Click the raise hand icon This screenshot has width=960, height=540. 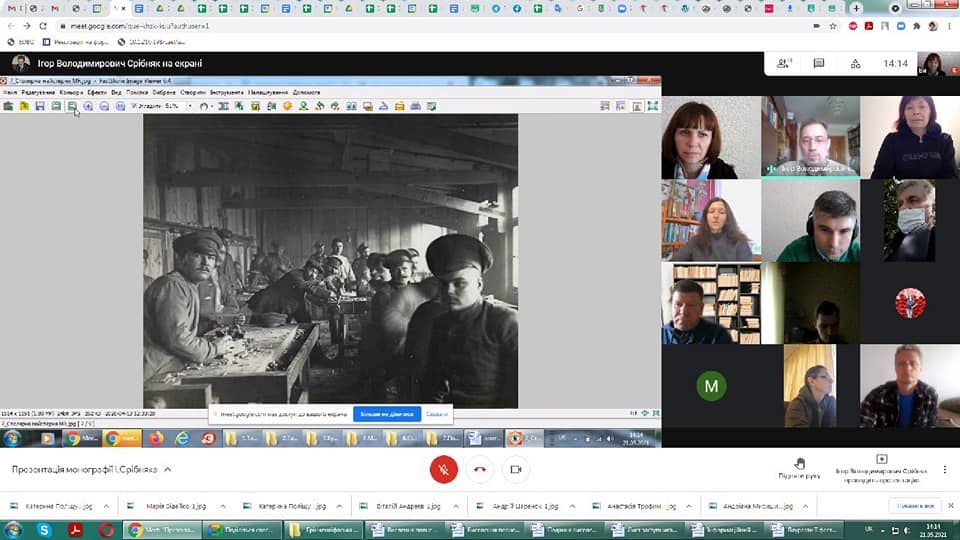tap(799, 463)
